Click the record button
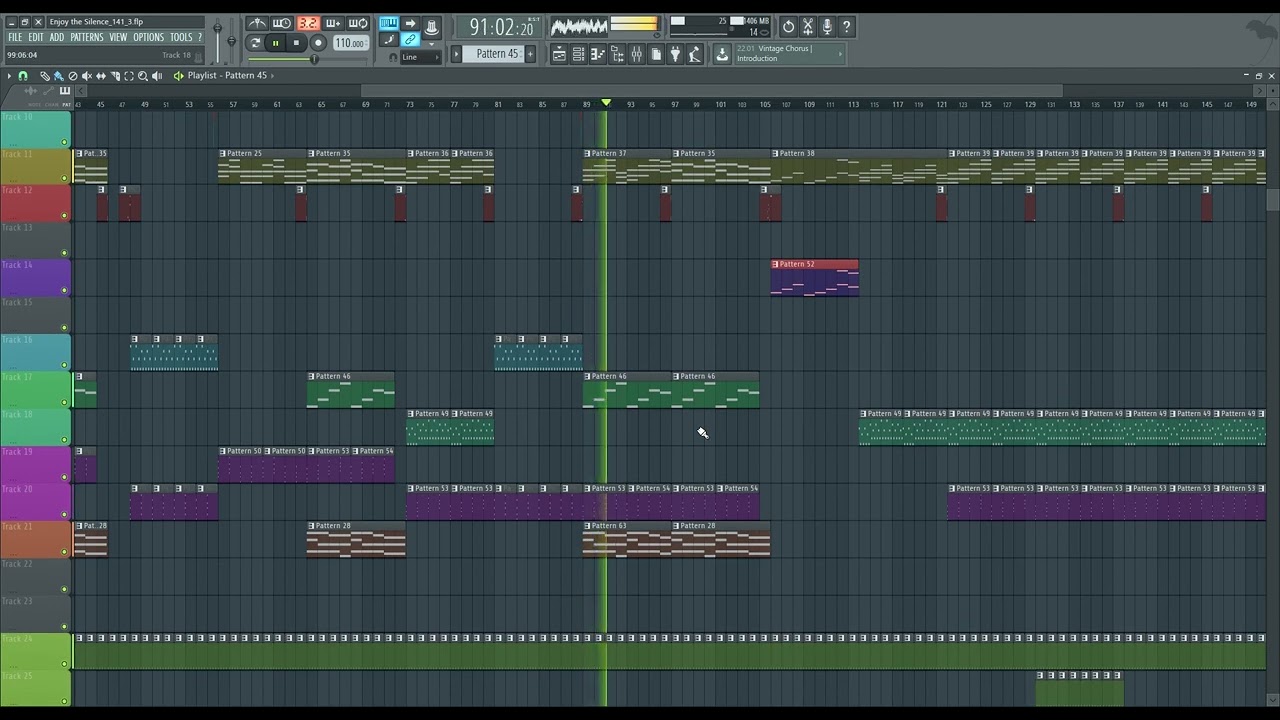1280x720 pixels. point(318,43)
